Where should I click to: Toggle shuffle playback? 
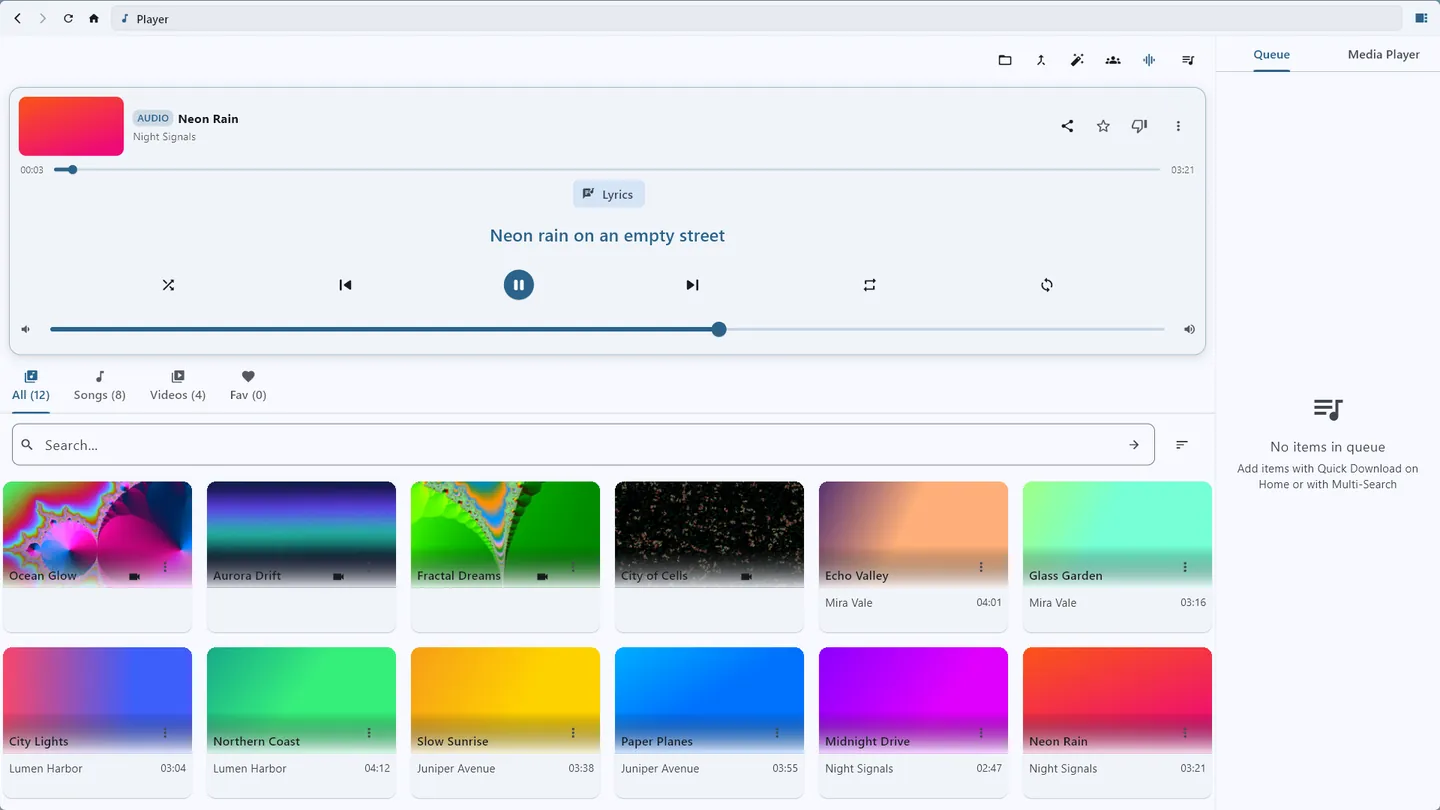168,285
